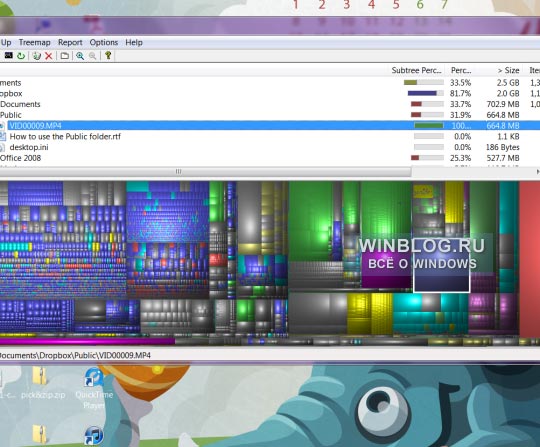
Task: Select the desktop.ini file row
Action: pos(29,147)
